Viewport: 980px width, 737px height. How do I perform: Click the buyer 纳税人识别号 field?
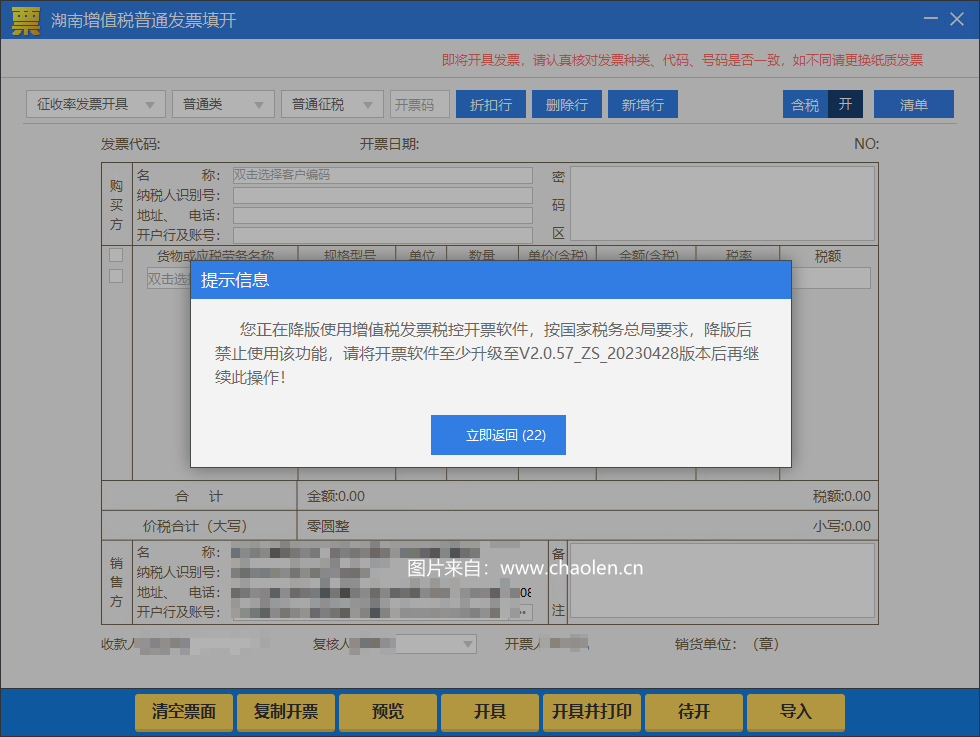point(382,196)
